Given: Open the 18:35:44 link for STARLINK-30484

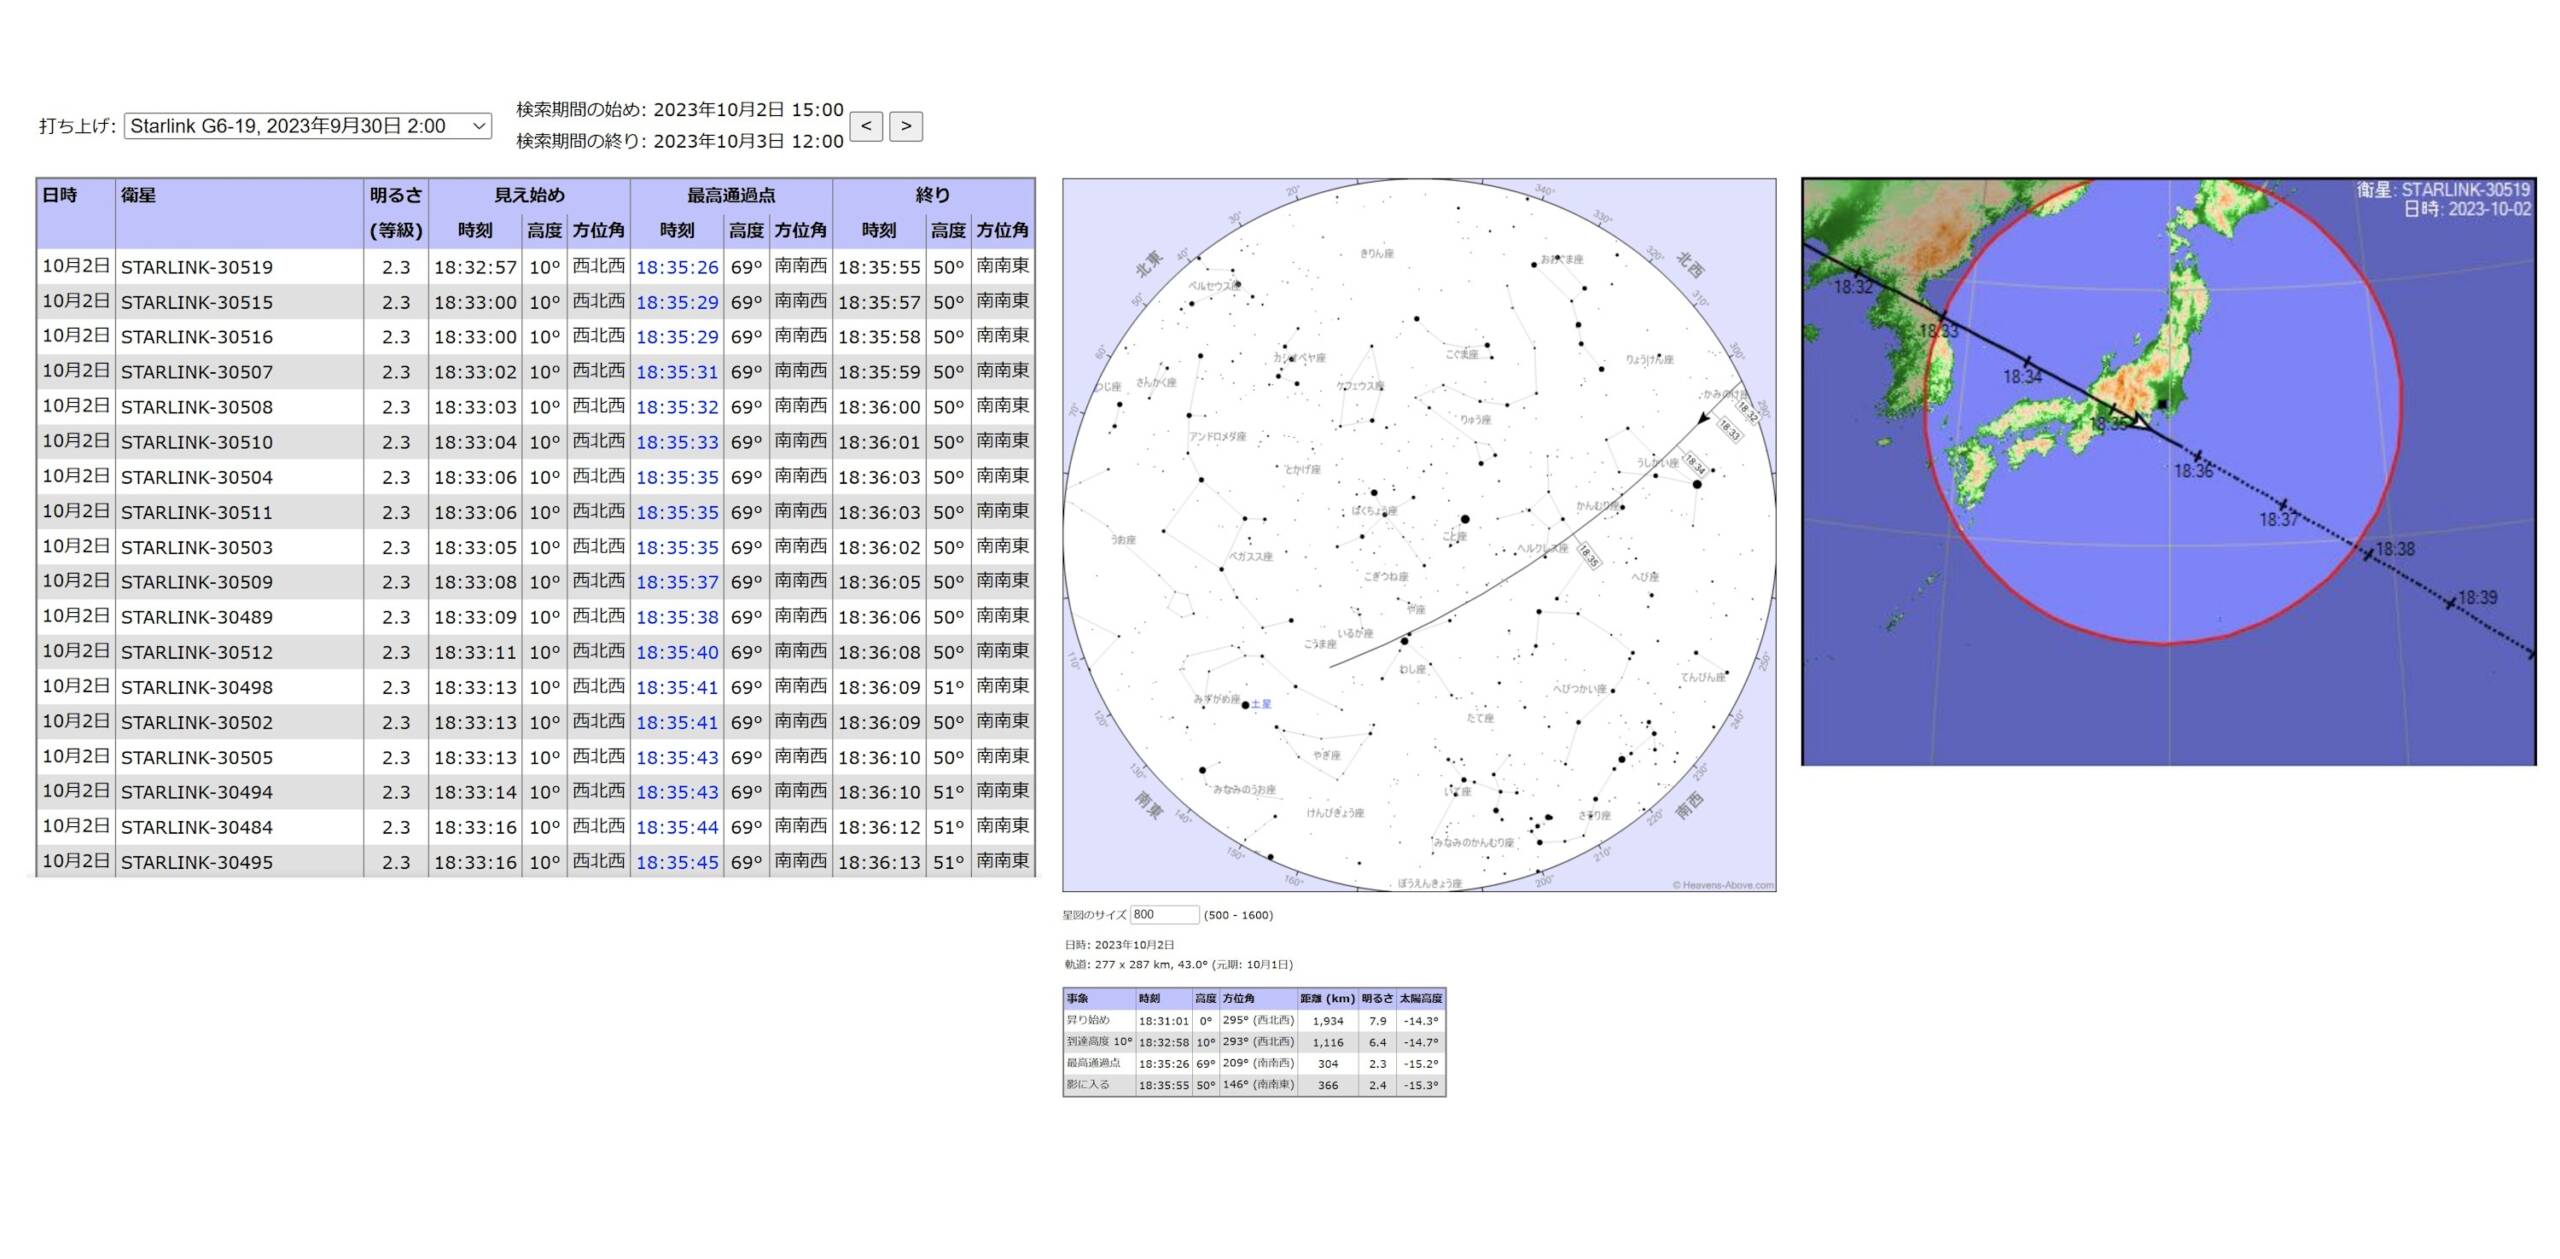Looking at the screenshot, I should point(677,827).
